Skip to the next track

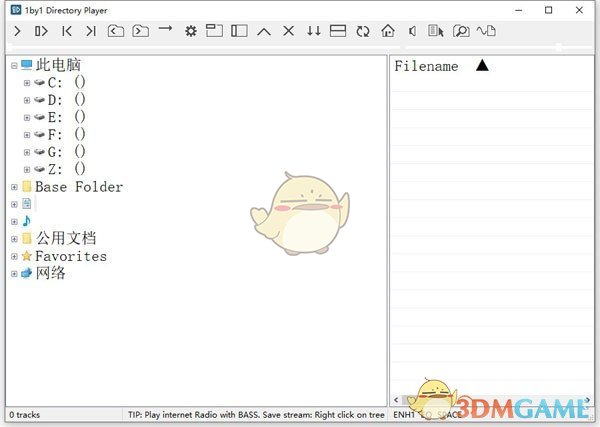click(91, 31)
